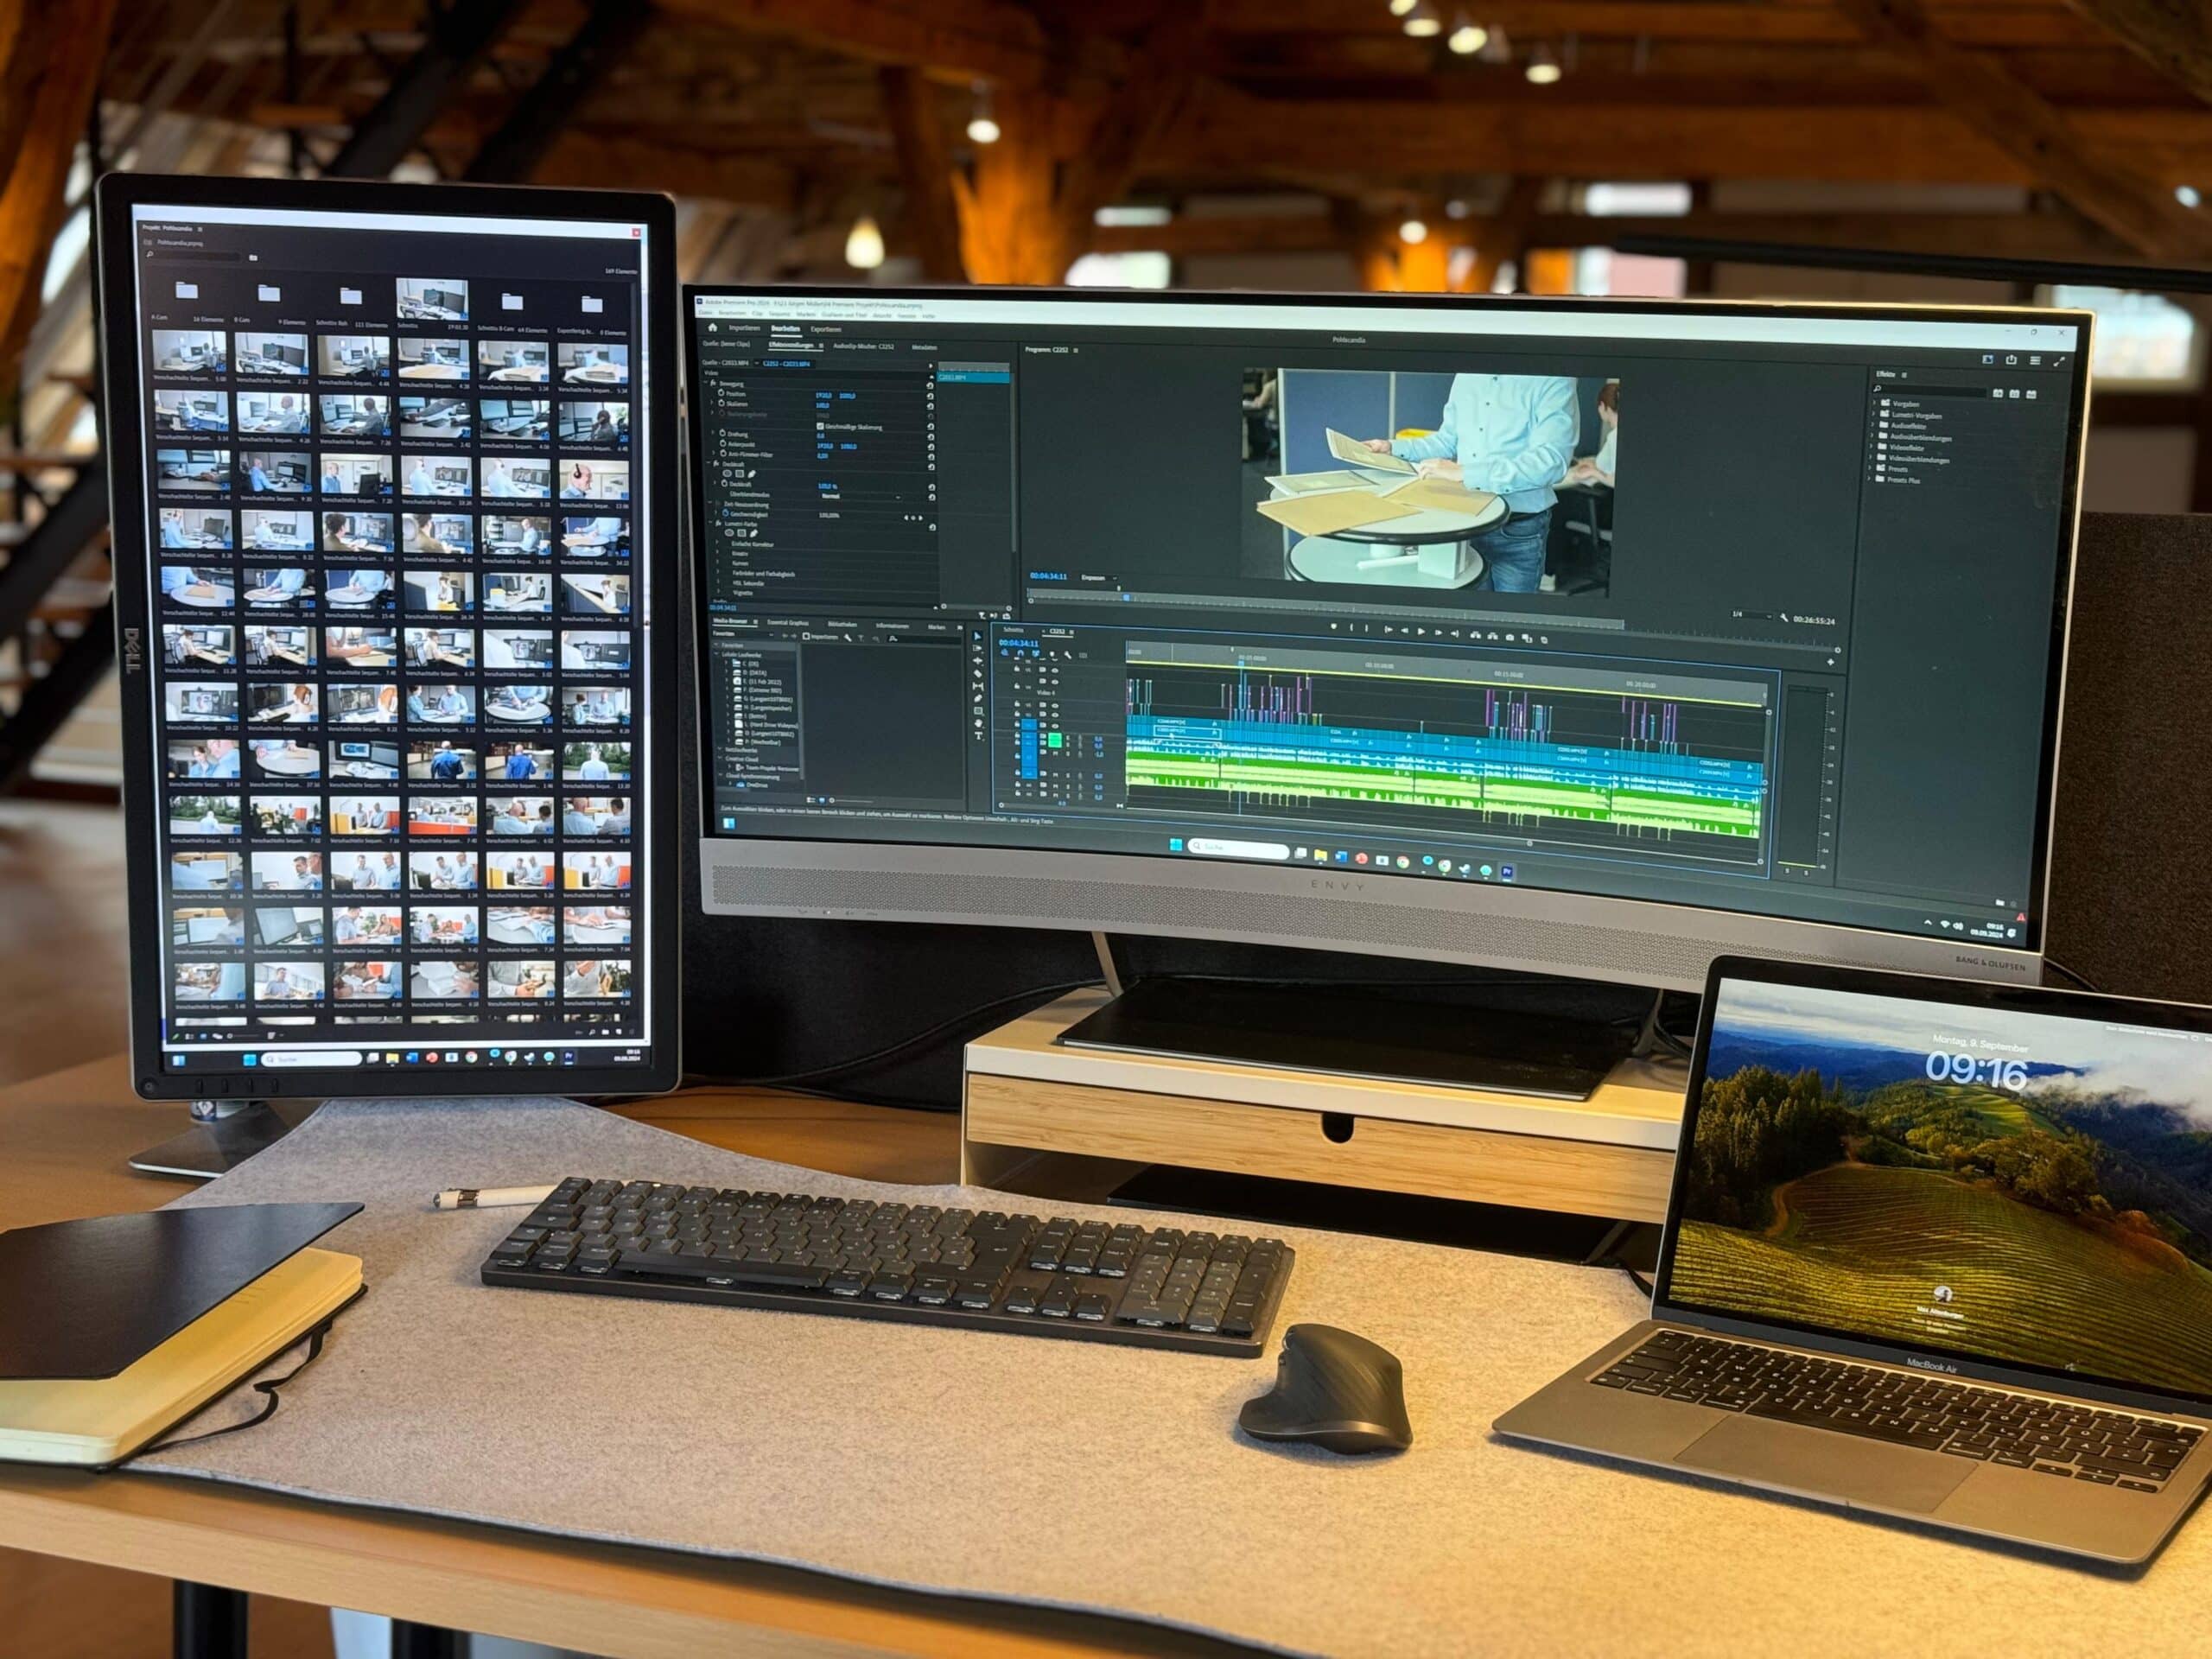
Task: Toggle the Importieren checkbox in Media Browser
Action: (806, 637)
